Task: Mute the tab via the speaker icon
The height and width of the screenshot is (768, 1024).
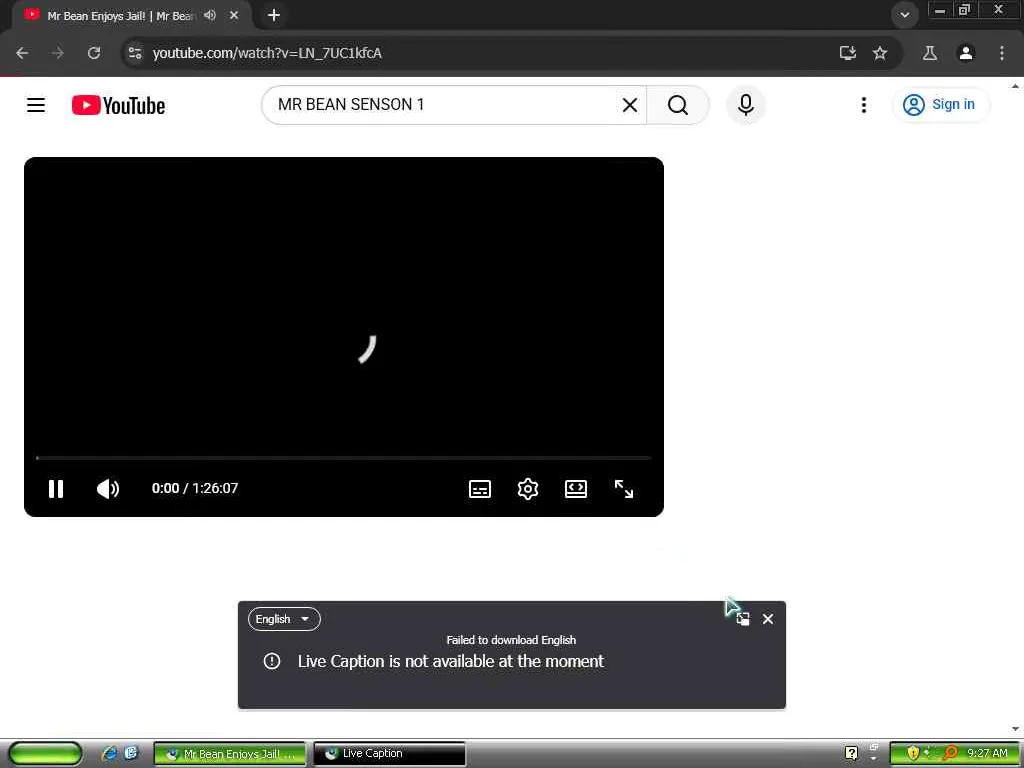Action: coord(210,15)
